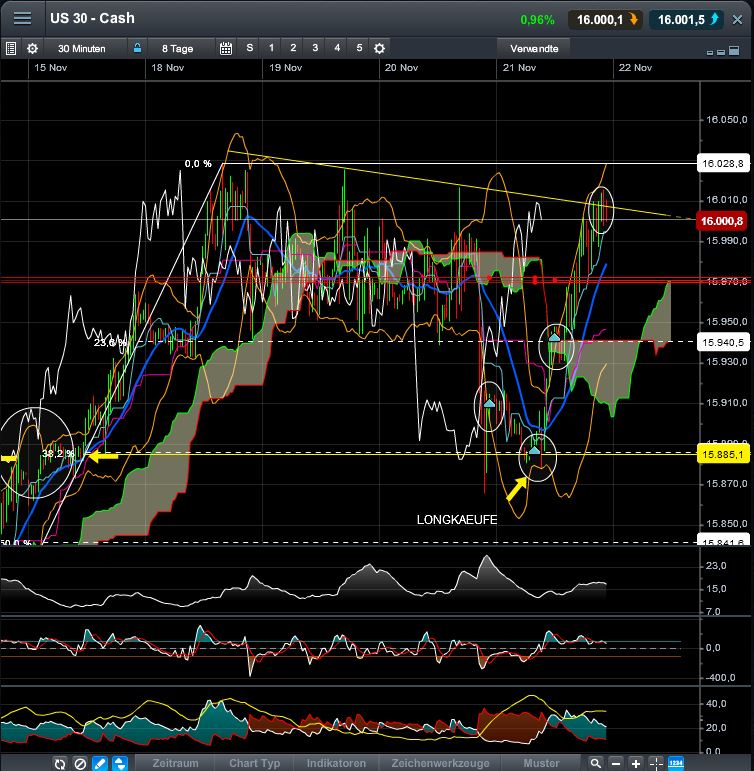Open the 30 Minuten interval dropdown
The height and width of the screenshot is (771, 754).
click(84, 48)
